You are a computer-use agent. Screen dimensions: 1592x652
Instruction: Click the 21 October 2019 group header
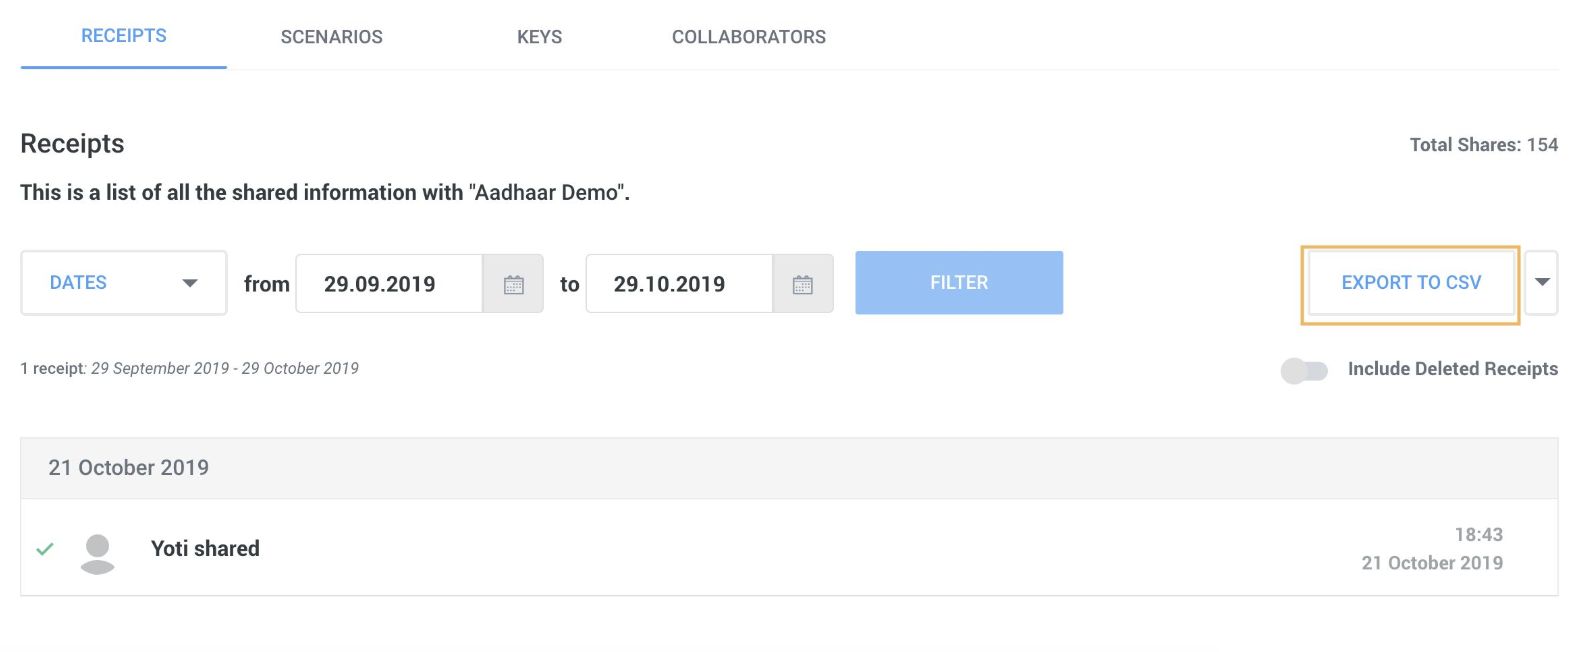[x=789, y=468]
